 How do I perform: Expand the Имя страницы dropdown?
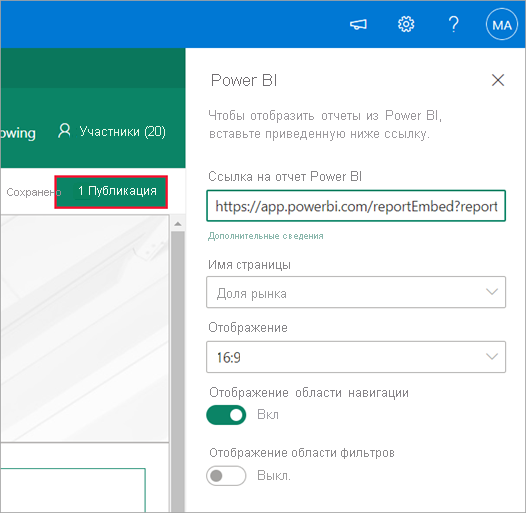[356, 292]
